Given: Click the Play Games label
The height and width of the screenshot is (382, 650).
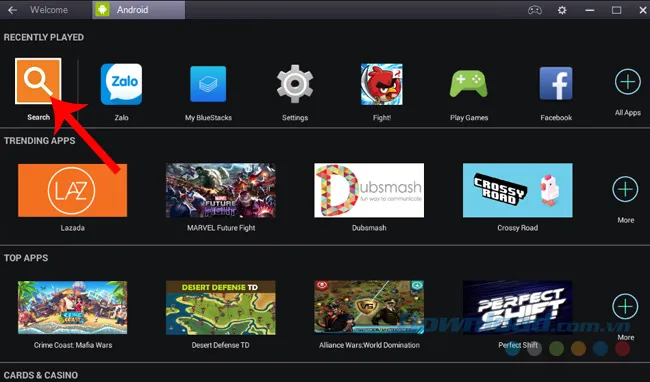Looking at the screenshot, I should tap(469, 118).
